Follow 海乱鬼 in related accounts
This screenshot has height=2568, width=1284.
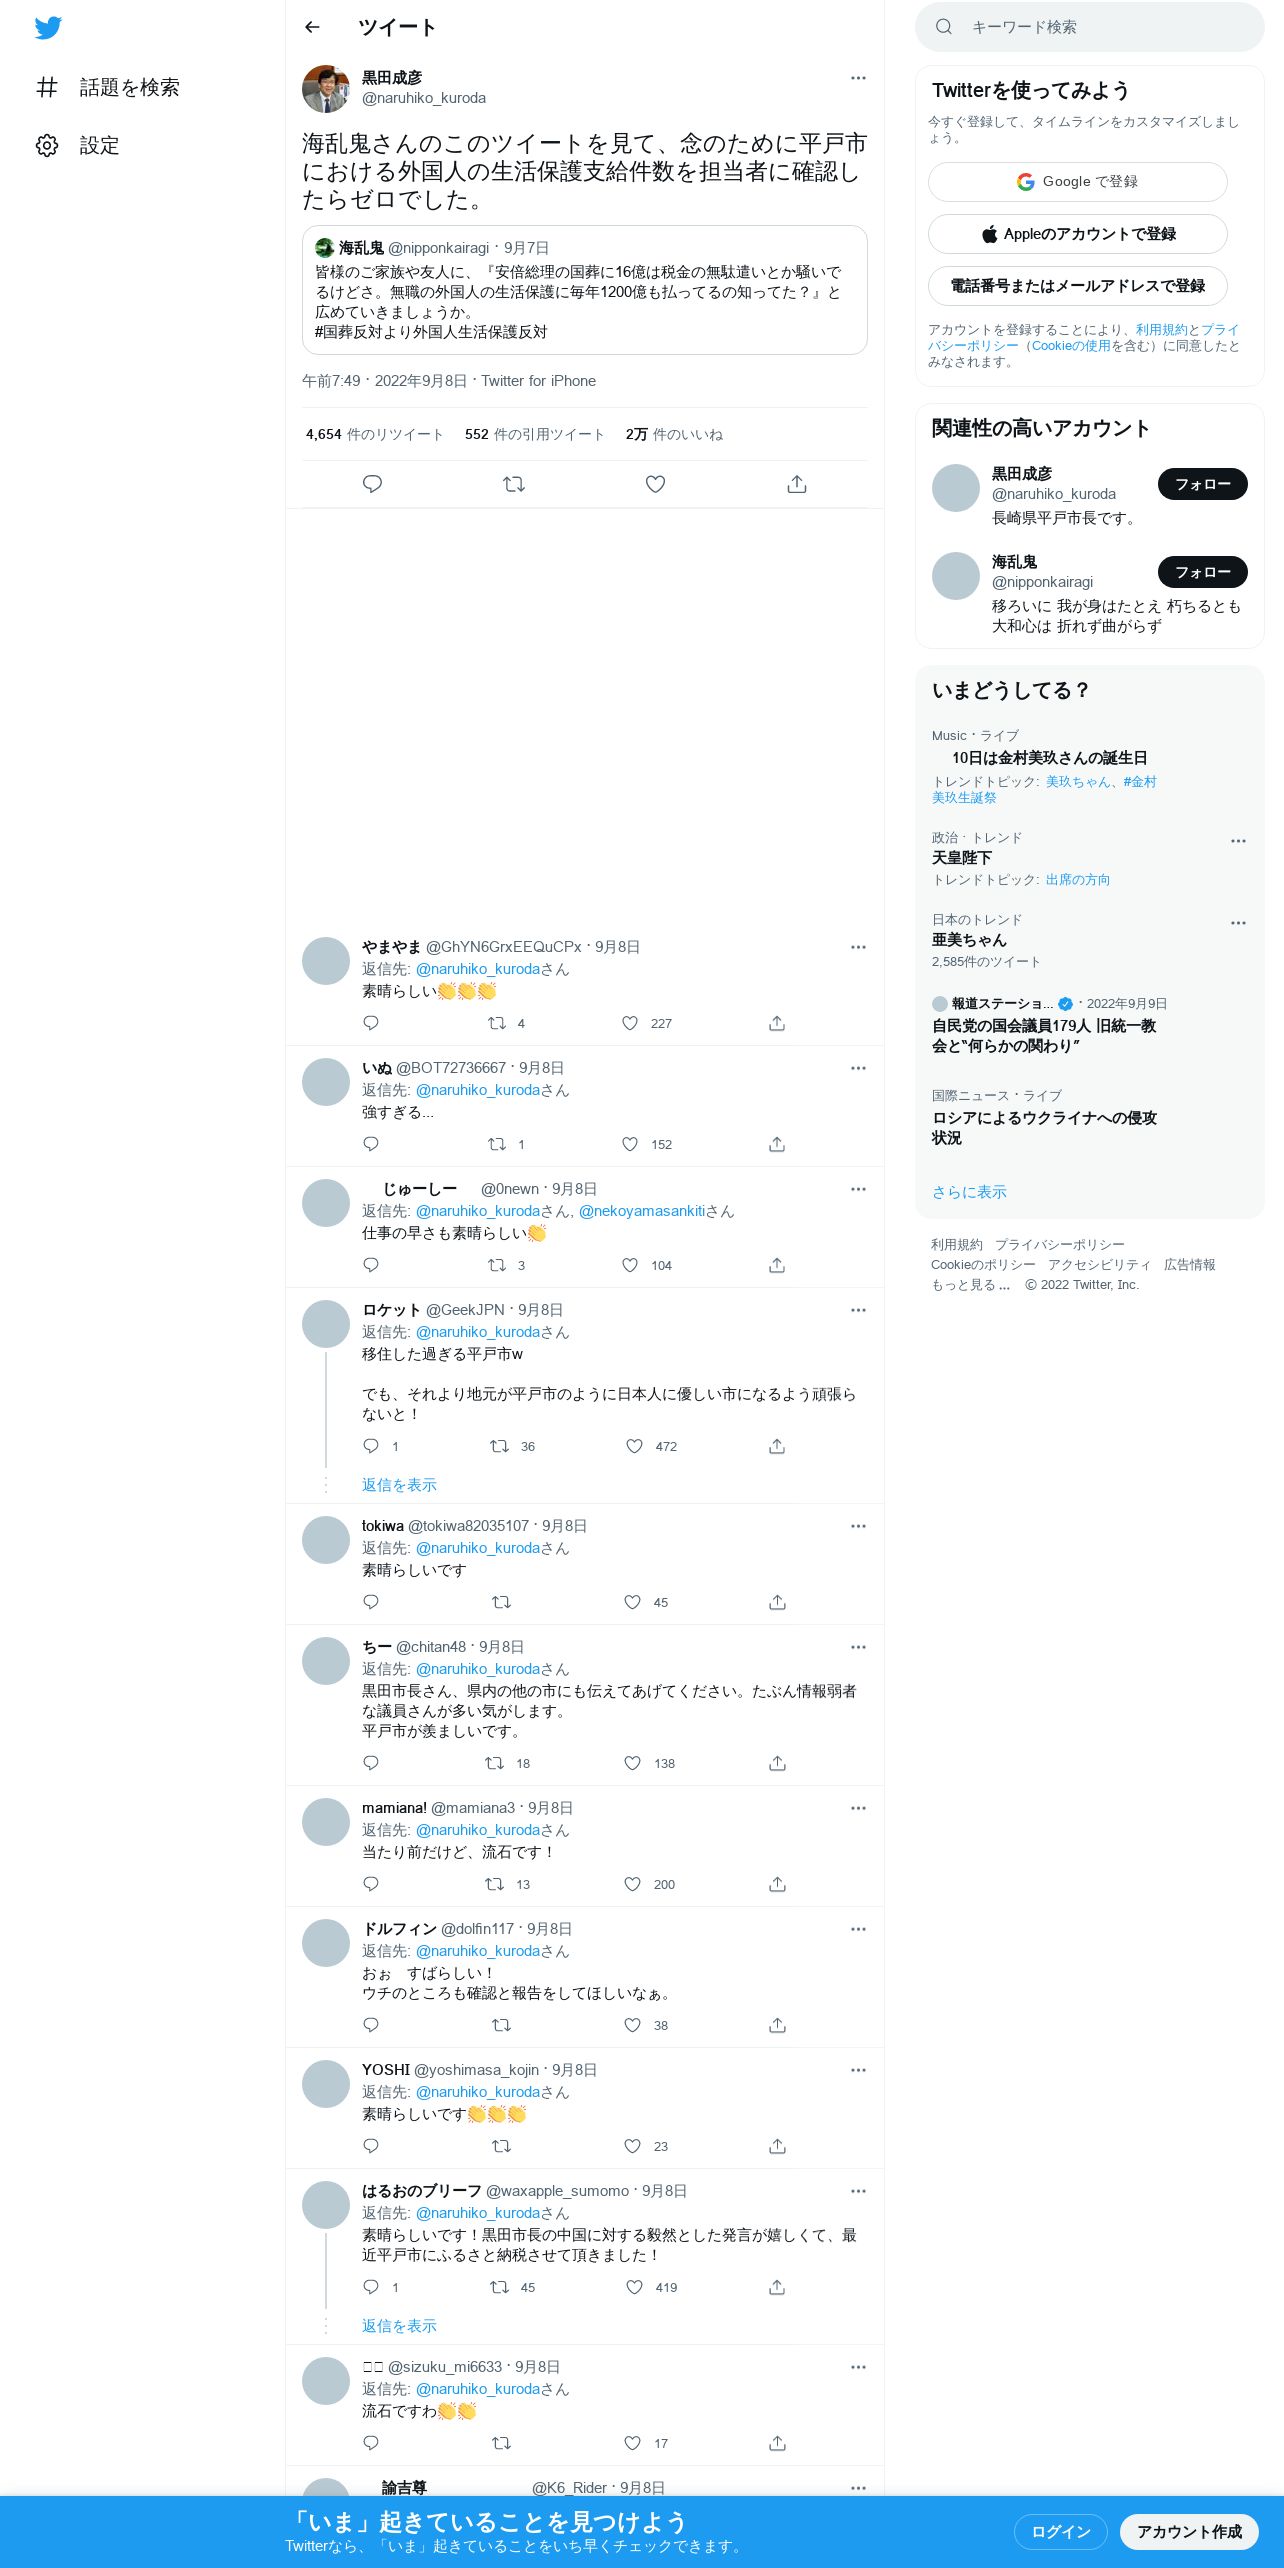[x=1202, y=572]
